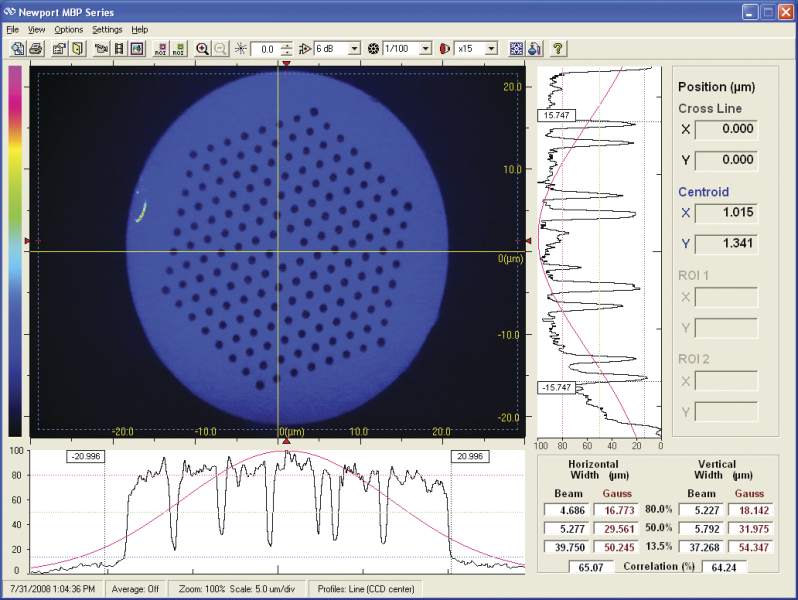798x600 pixels.
Task: Click the 0.0 value spinner arrows
Action: coord(287,48)
